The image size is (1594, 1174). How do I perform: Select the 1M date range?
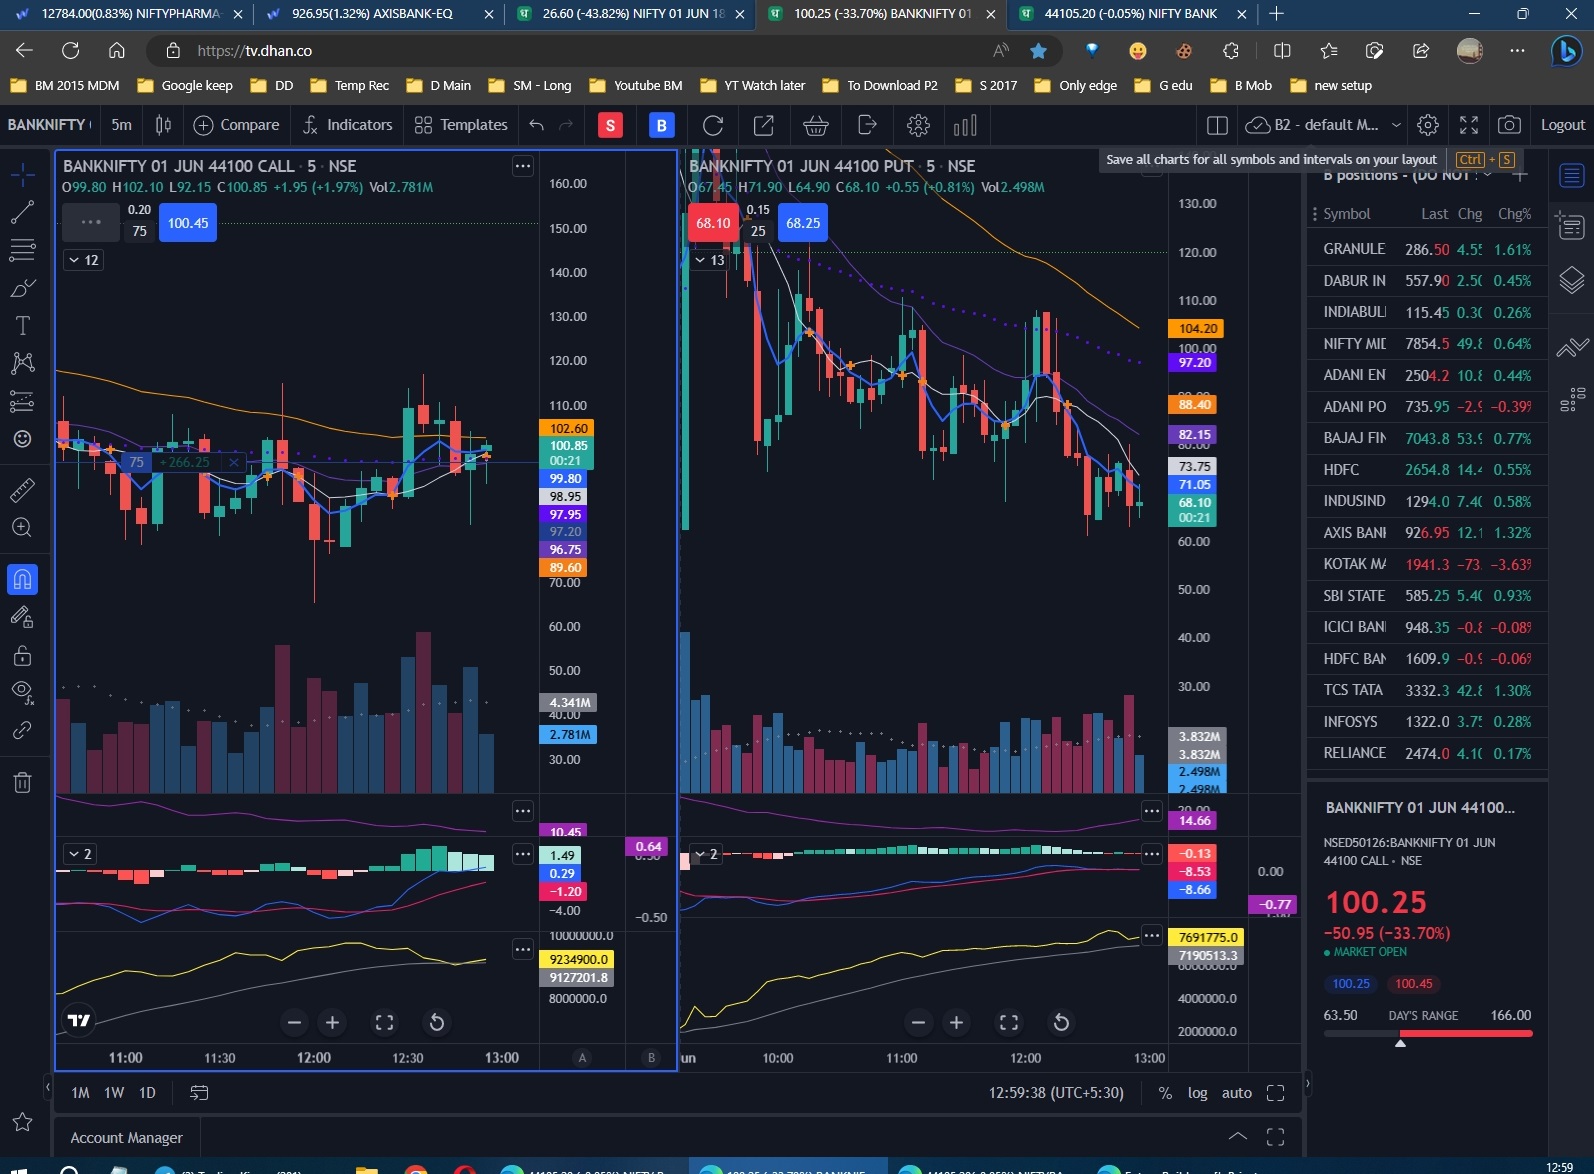click(81, 1093)
